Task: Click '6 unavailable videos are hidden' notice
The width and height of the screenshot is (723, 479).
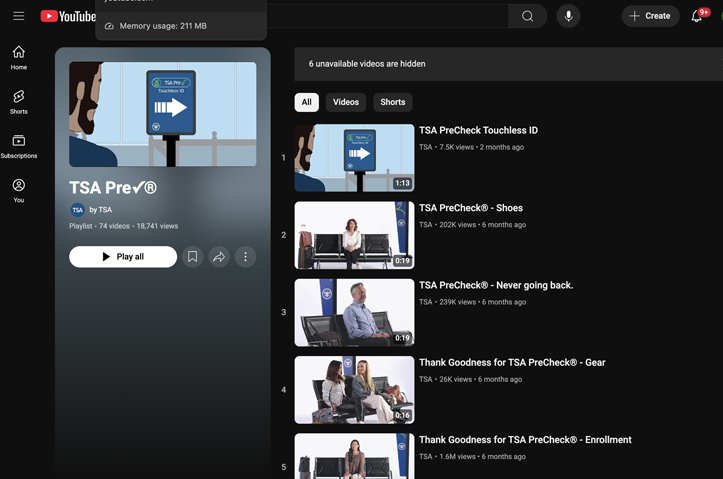Action: tap(367, 64)
